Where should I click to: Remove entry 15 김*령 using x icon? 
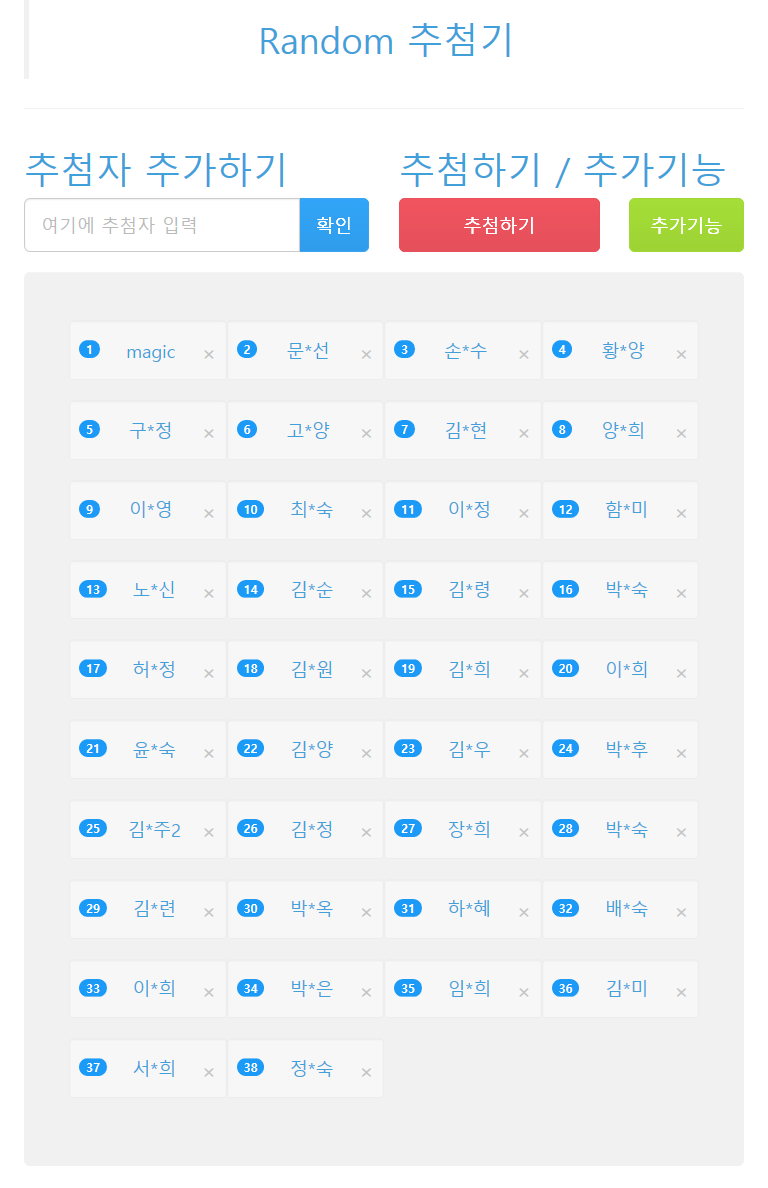point(524,593)
